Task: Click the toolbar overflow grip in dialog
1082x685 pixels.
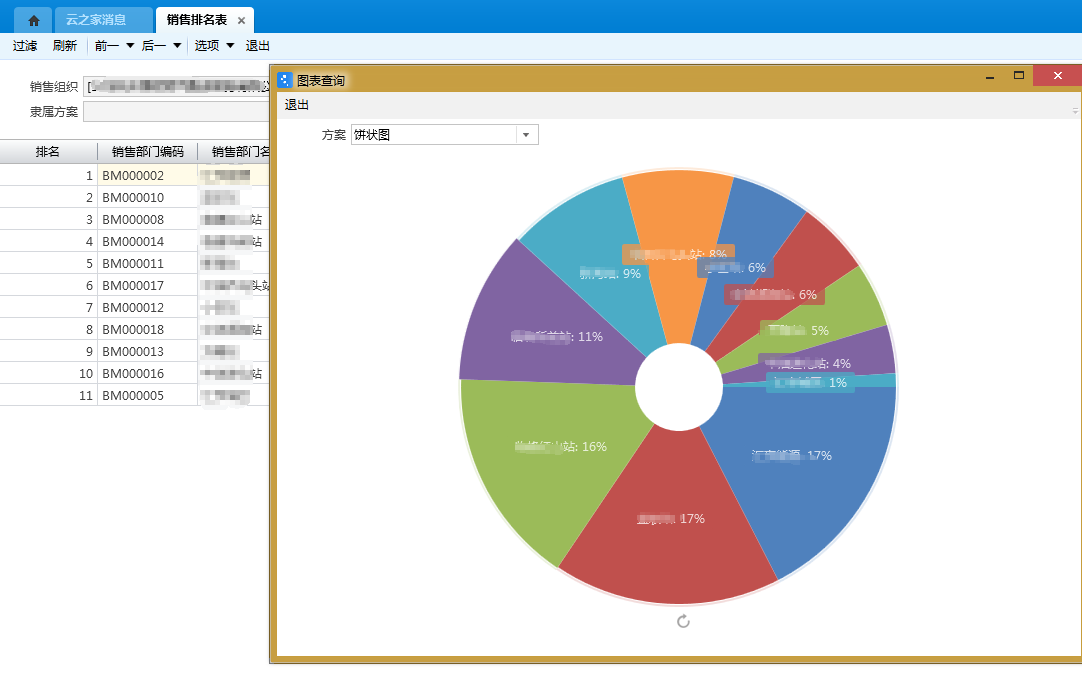Action: click(1075, 109)
